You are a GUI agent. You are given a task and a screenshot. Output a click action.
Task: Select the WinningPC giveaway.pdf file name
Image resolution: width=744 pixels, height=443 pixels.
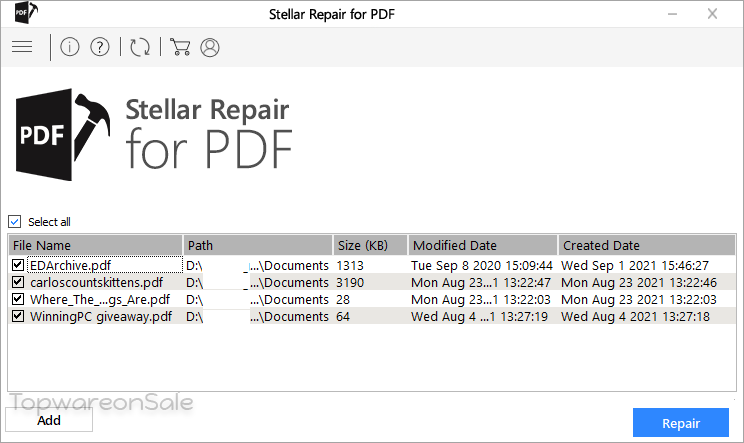[101, 316]
